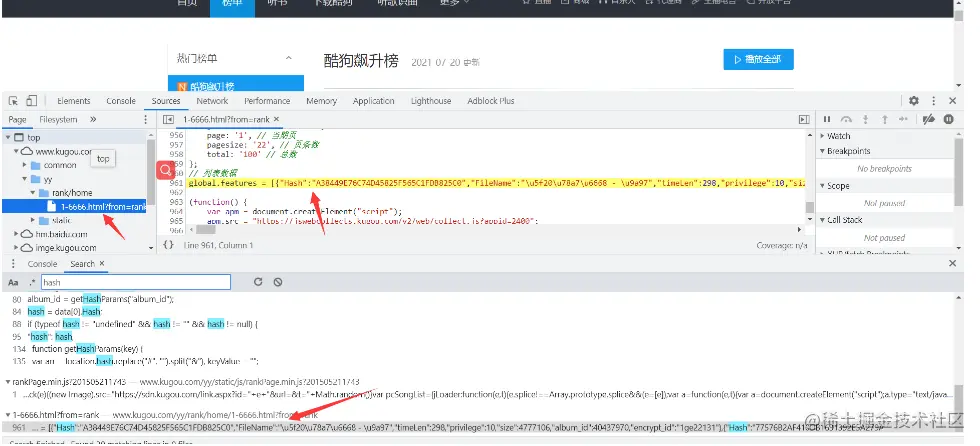Activate the inspect element picker icon
This screenshot has width=980, height=446.
(x=13, y=101)
